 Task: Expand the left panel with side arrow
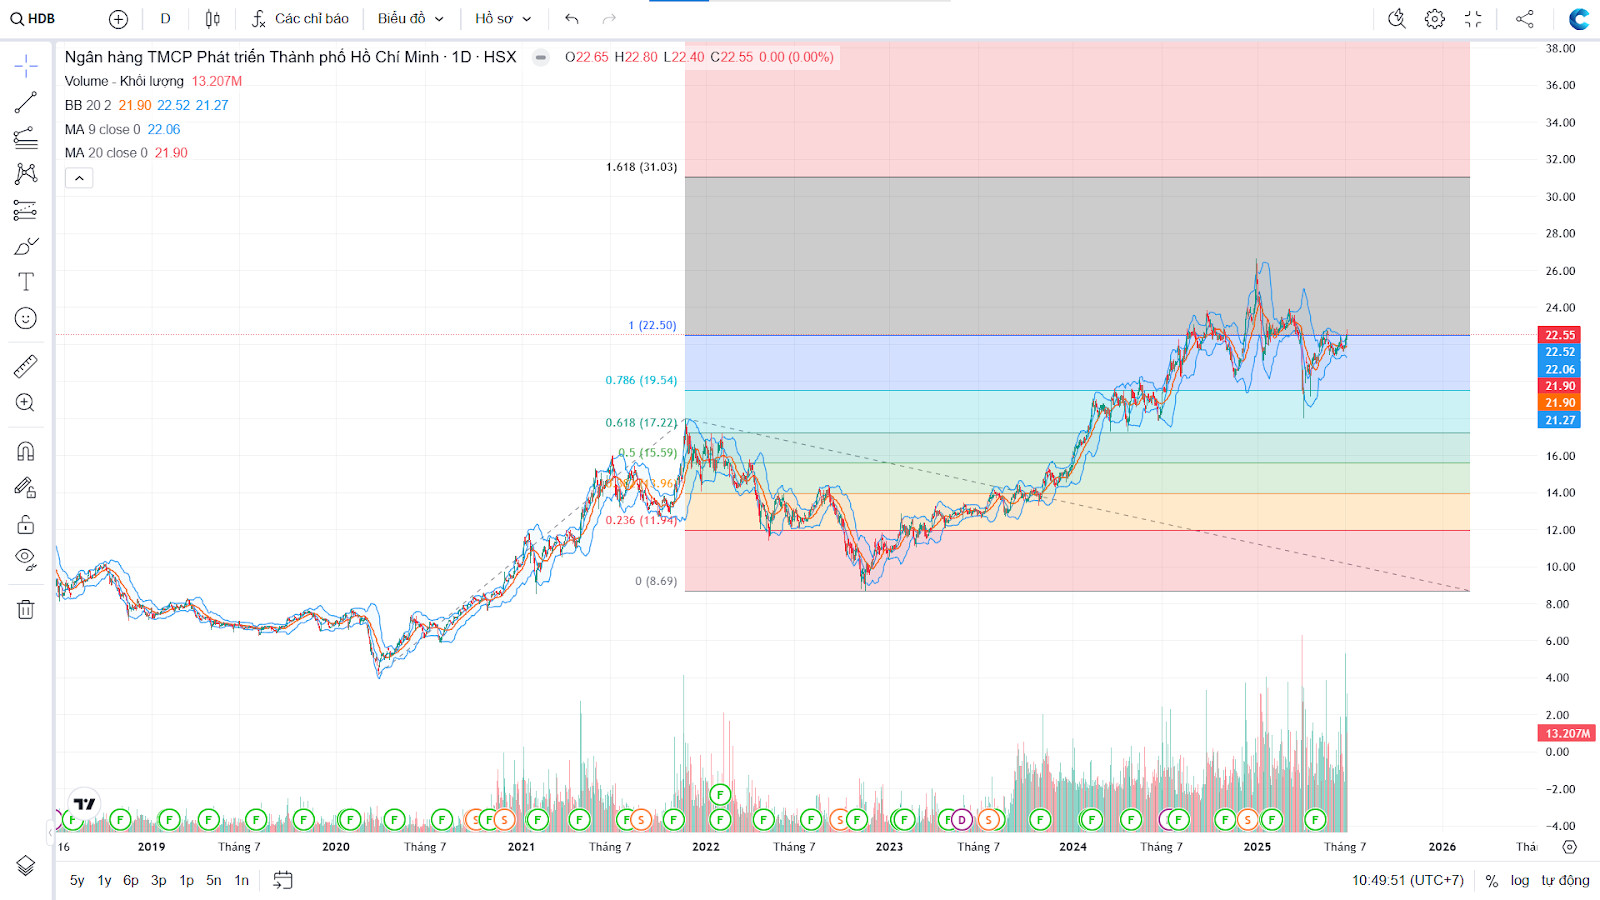coord(50,832)
